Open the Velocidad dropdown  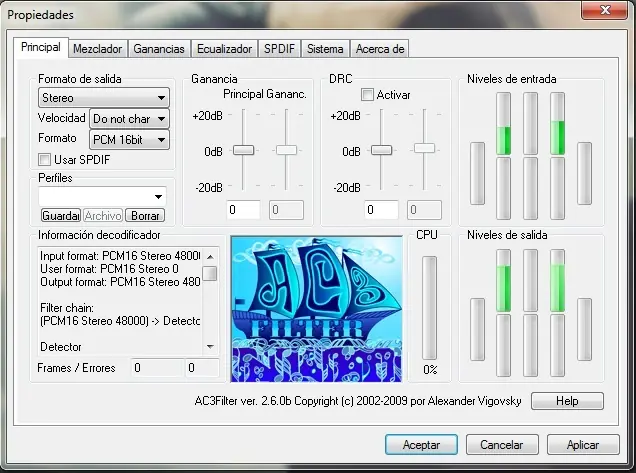coord(129,119)
